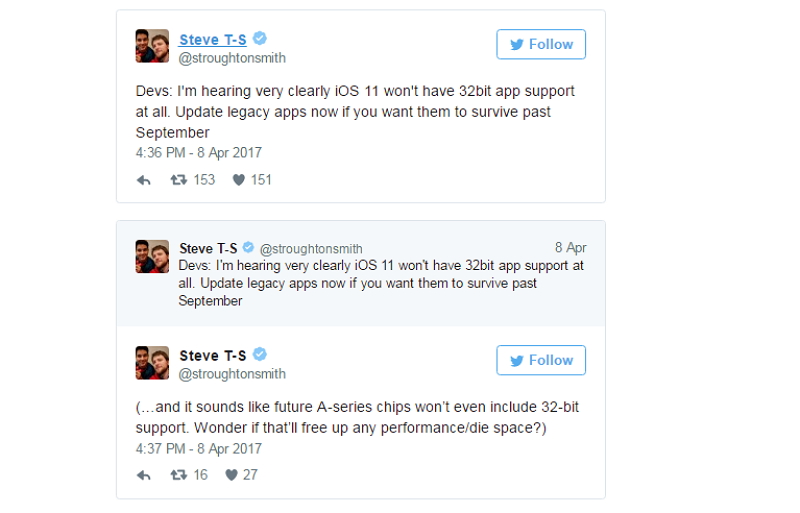The width and height of the screenshot is (800, 513).
Task: Retweet the tweet with 16 retweets
Action: pyautogui.click(x=178, y=475)
